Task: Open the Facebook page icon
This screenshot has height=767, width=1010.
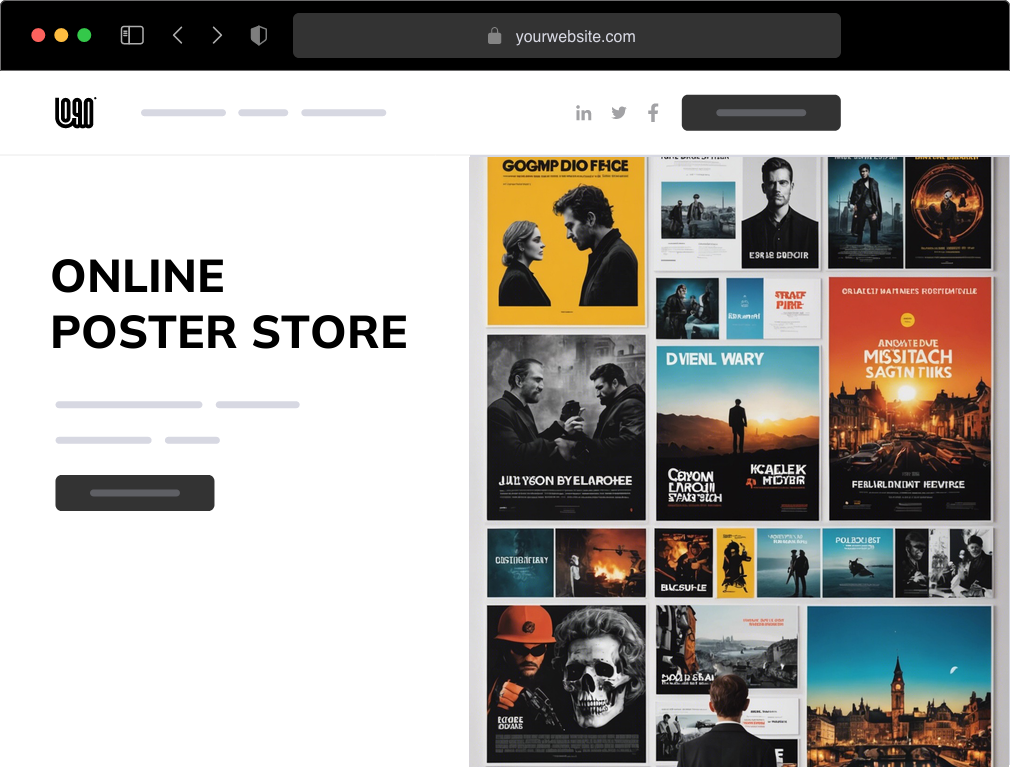Action: (x=653, y=113)
